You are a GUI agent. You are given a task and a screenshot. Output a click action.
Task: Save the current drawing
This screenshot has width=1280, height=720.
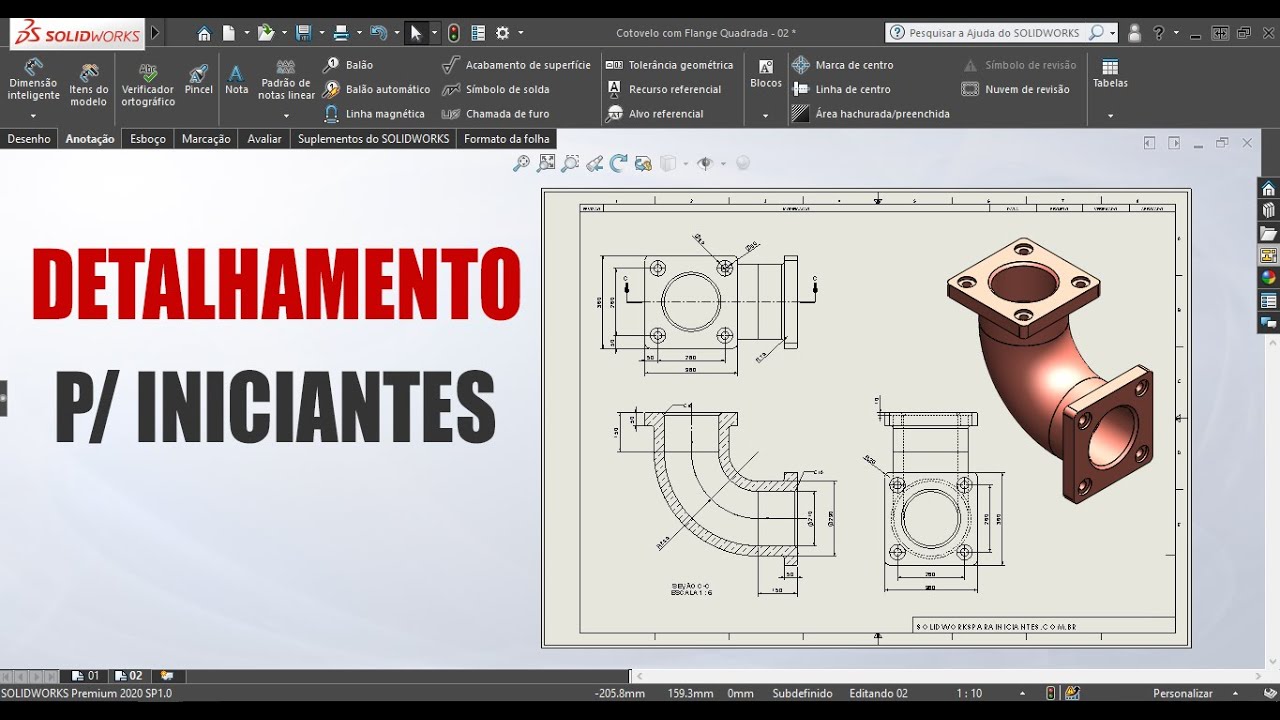coord(304,33)
